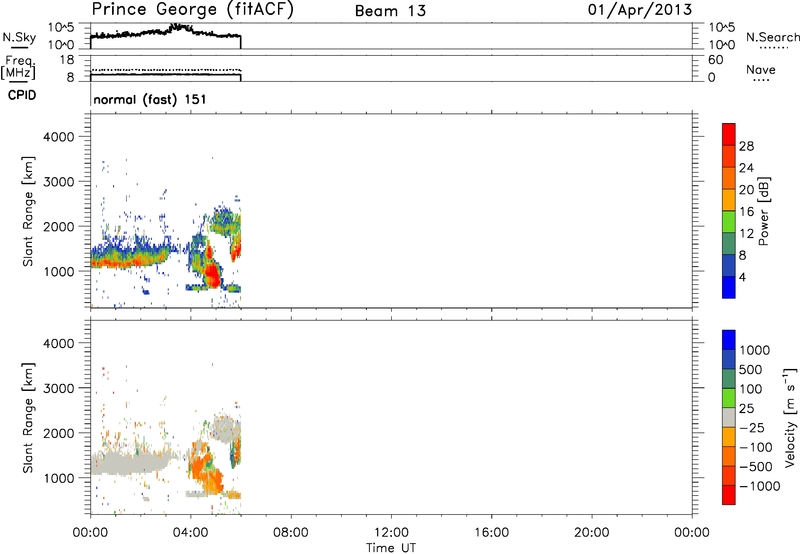
Task: Click the left '10^5' noise axis tick
Action: click(x=61, y=28)
